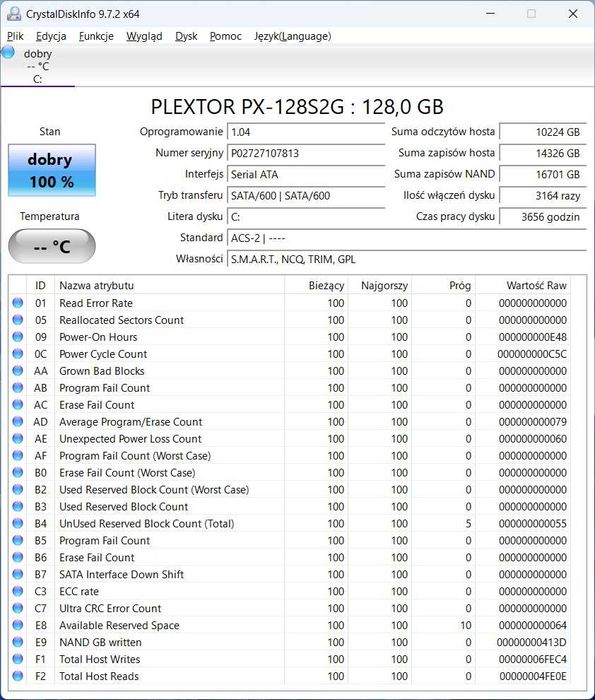
Task: Open the Plik menu
Action: click(x=15, y=36)
